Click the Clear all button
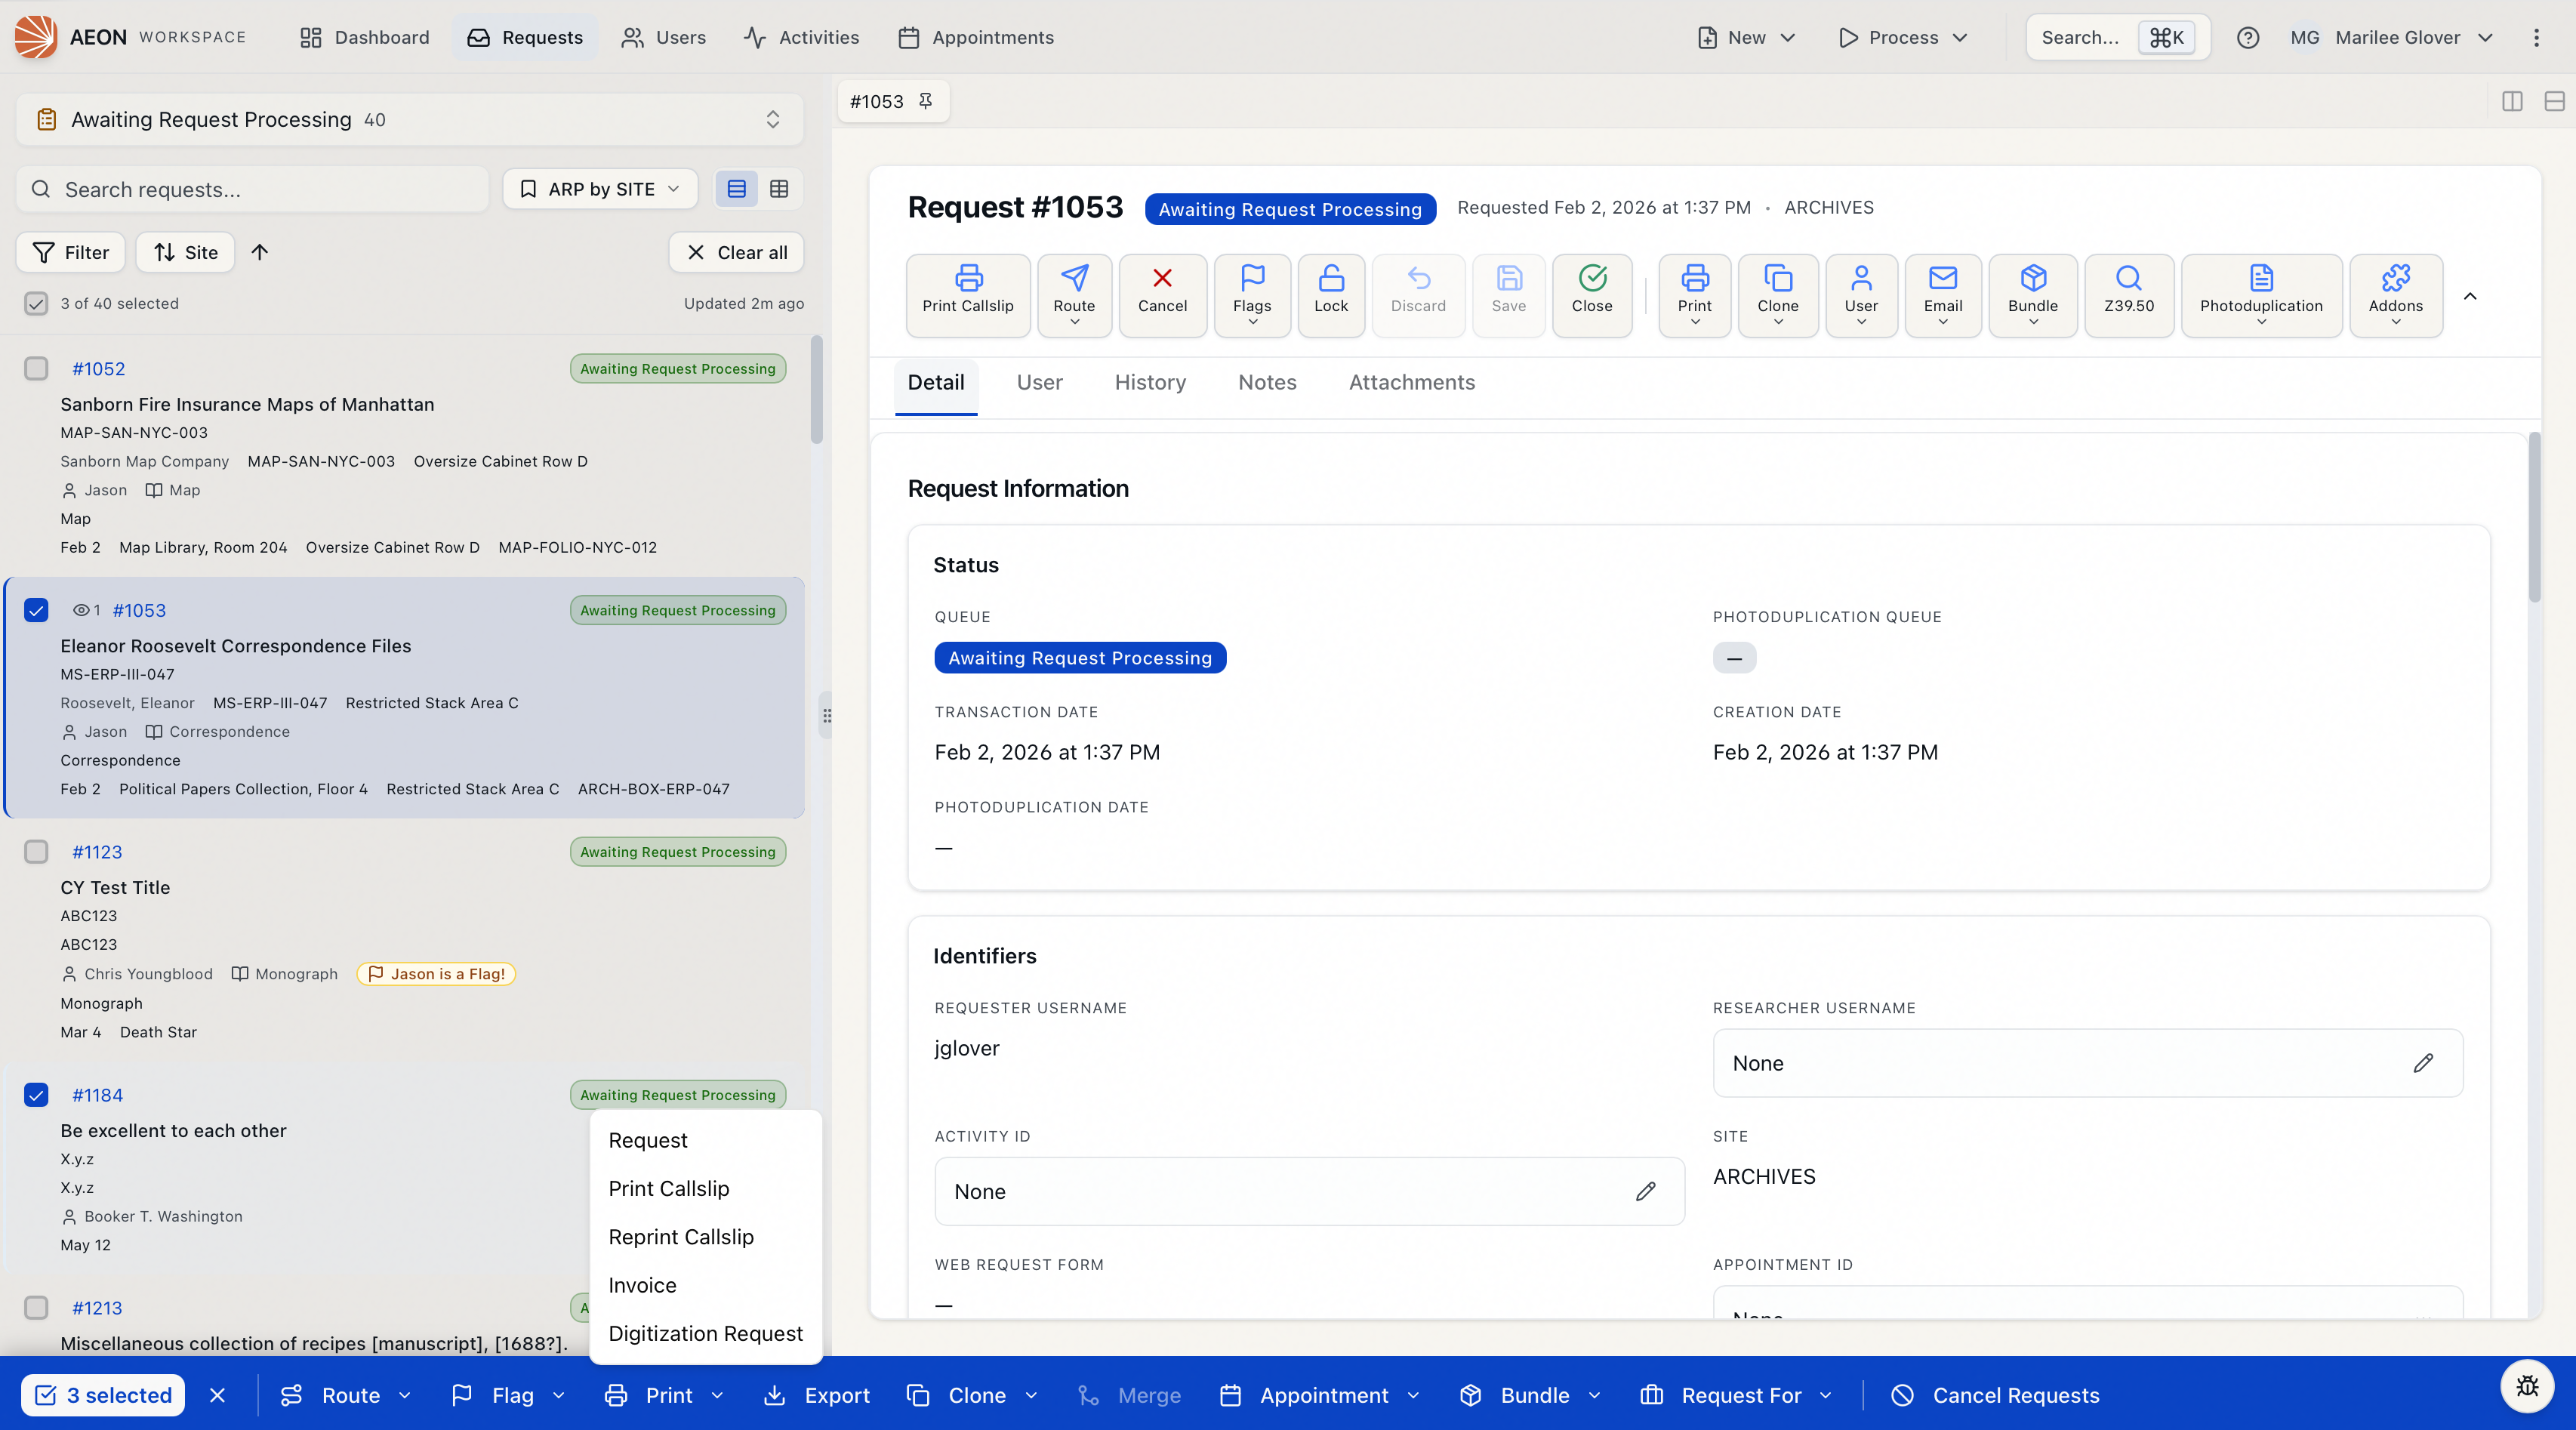Screen dimensions: 2576x1430 (736, 252)
